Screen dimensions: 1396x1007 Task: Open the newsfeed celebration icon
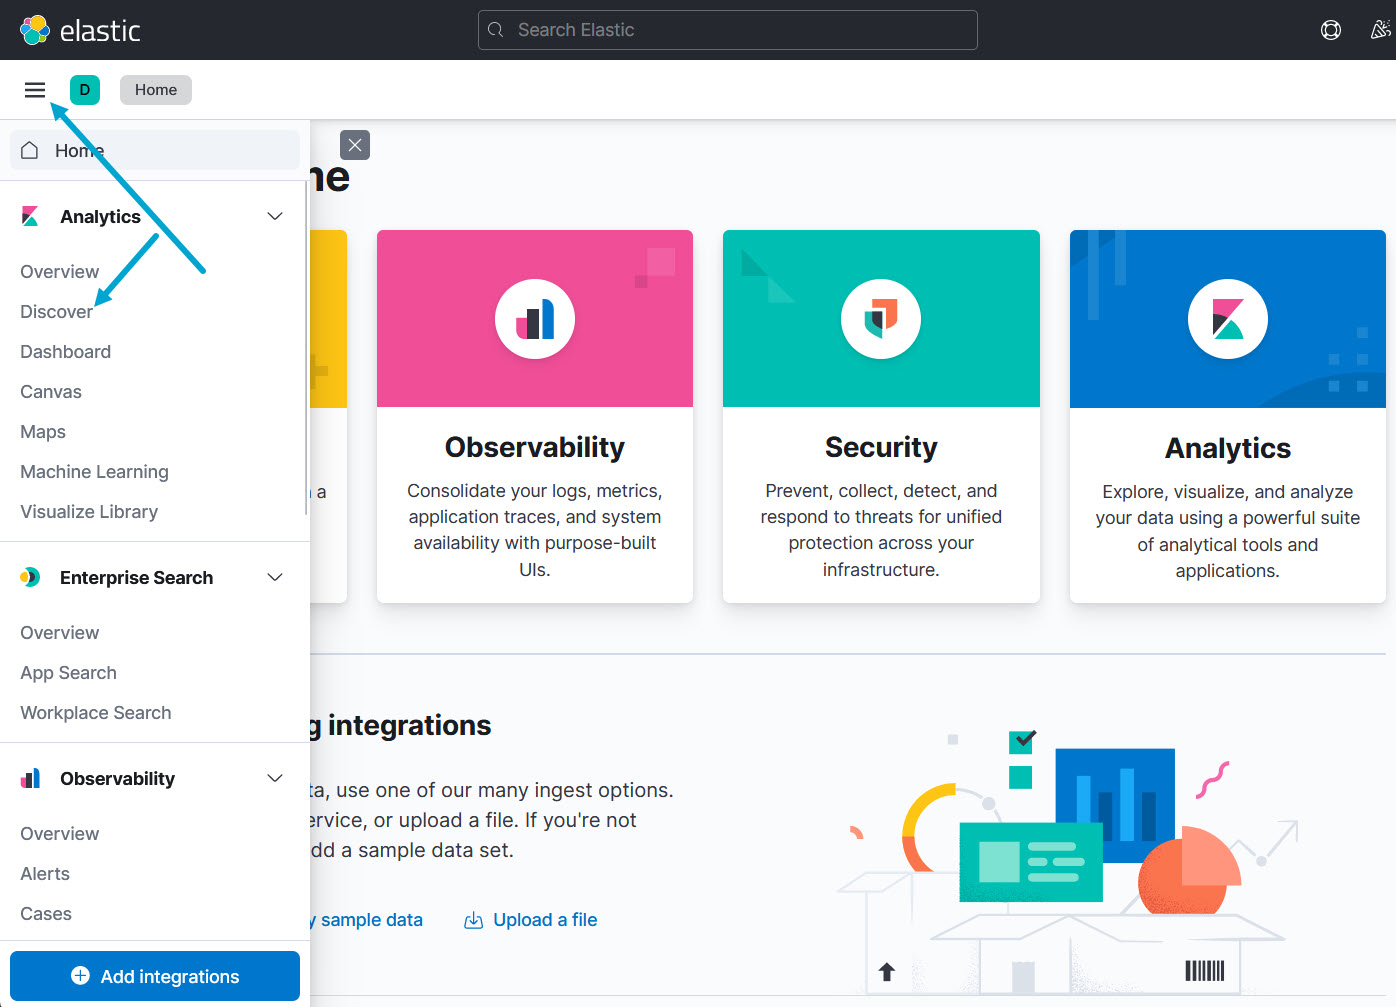coord(1380,30)
